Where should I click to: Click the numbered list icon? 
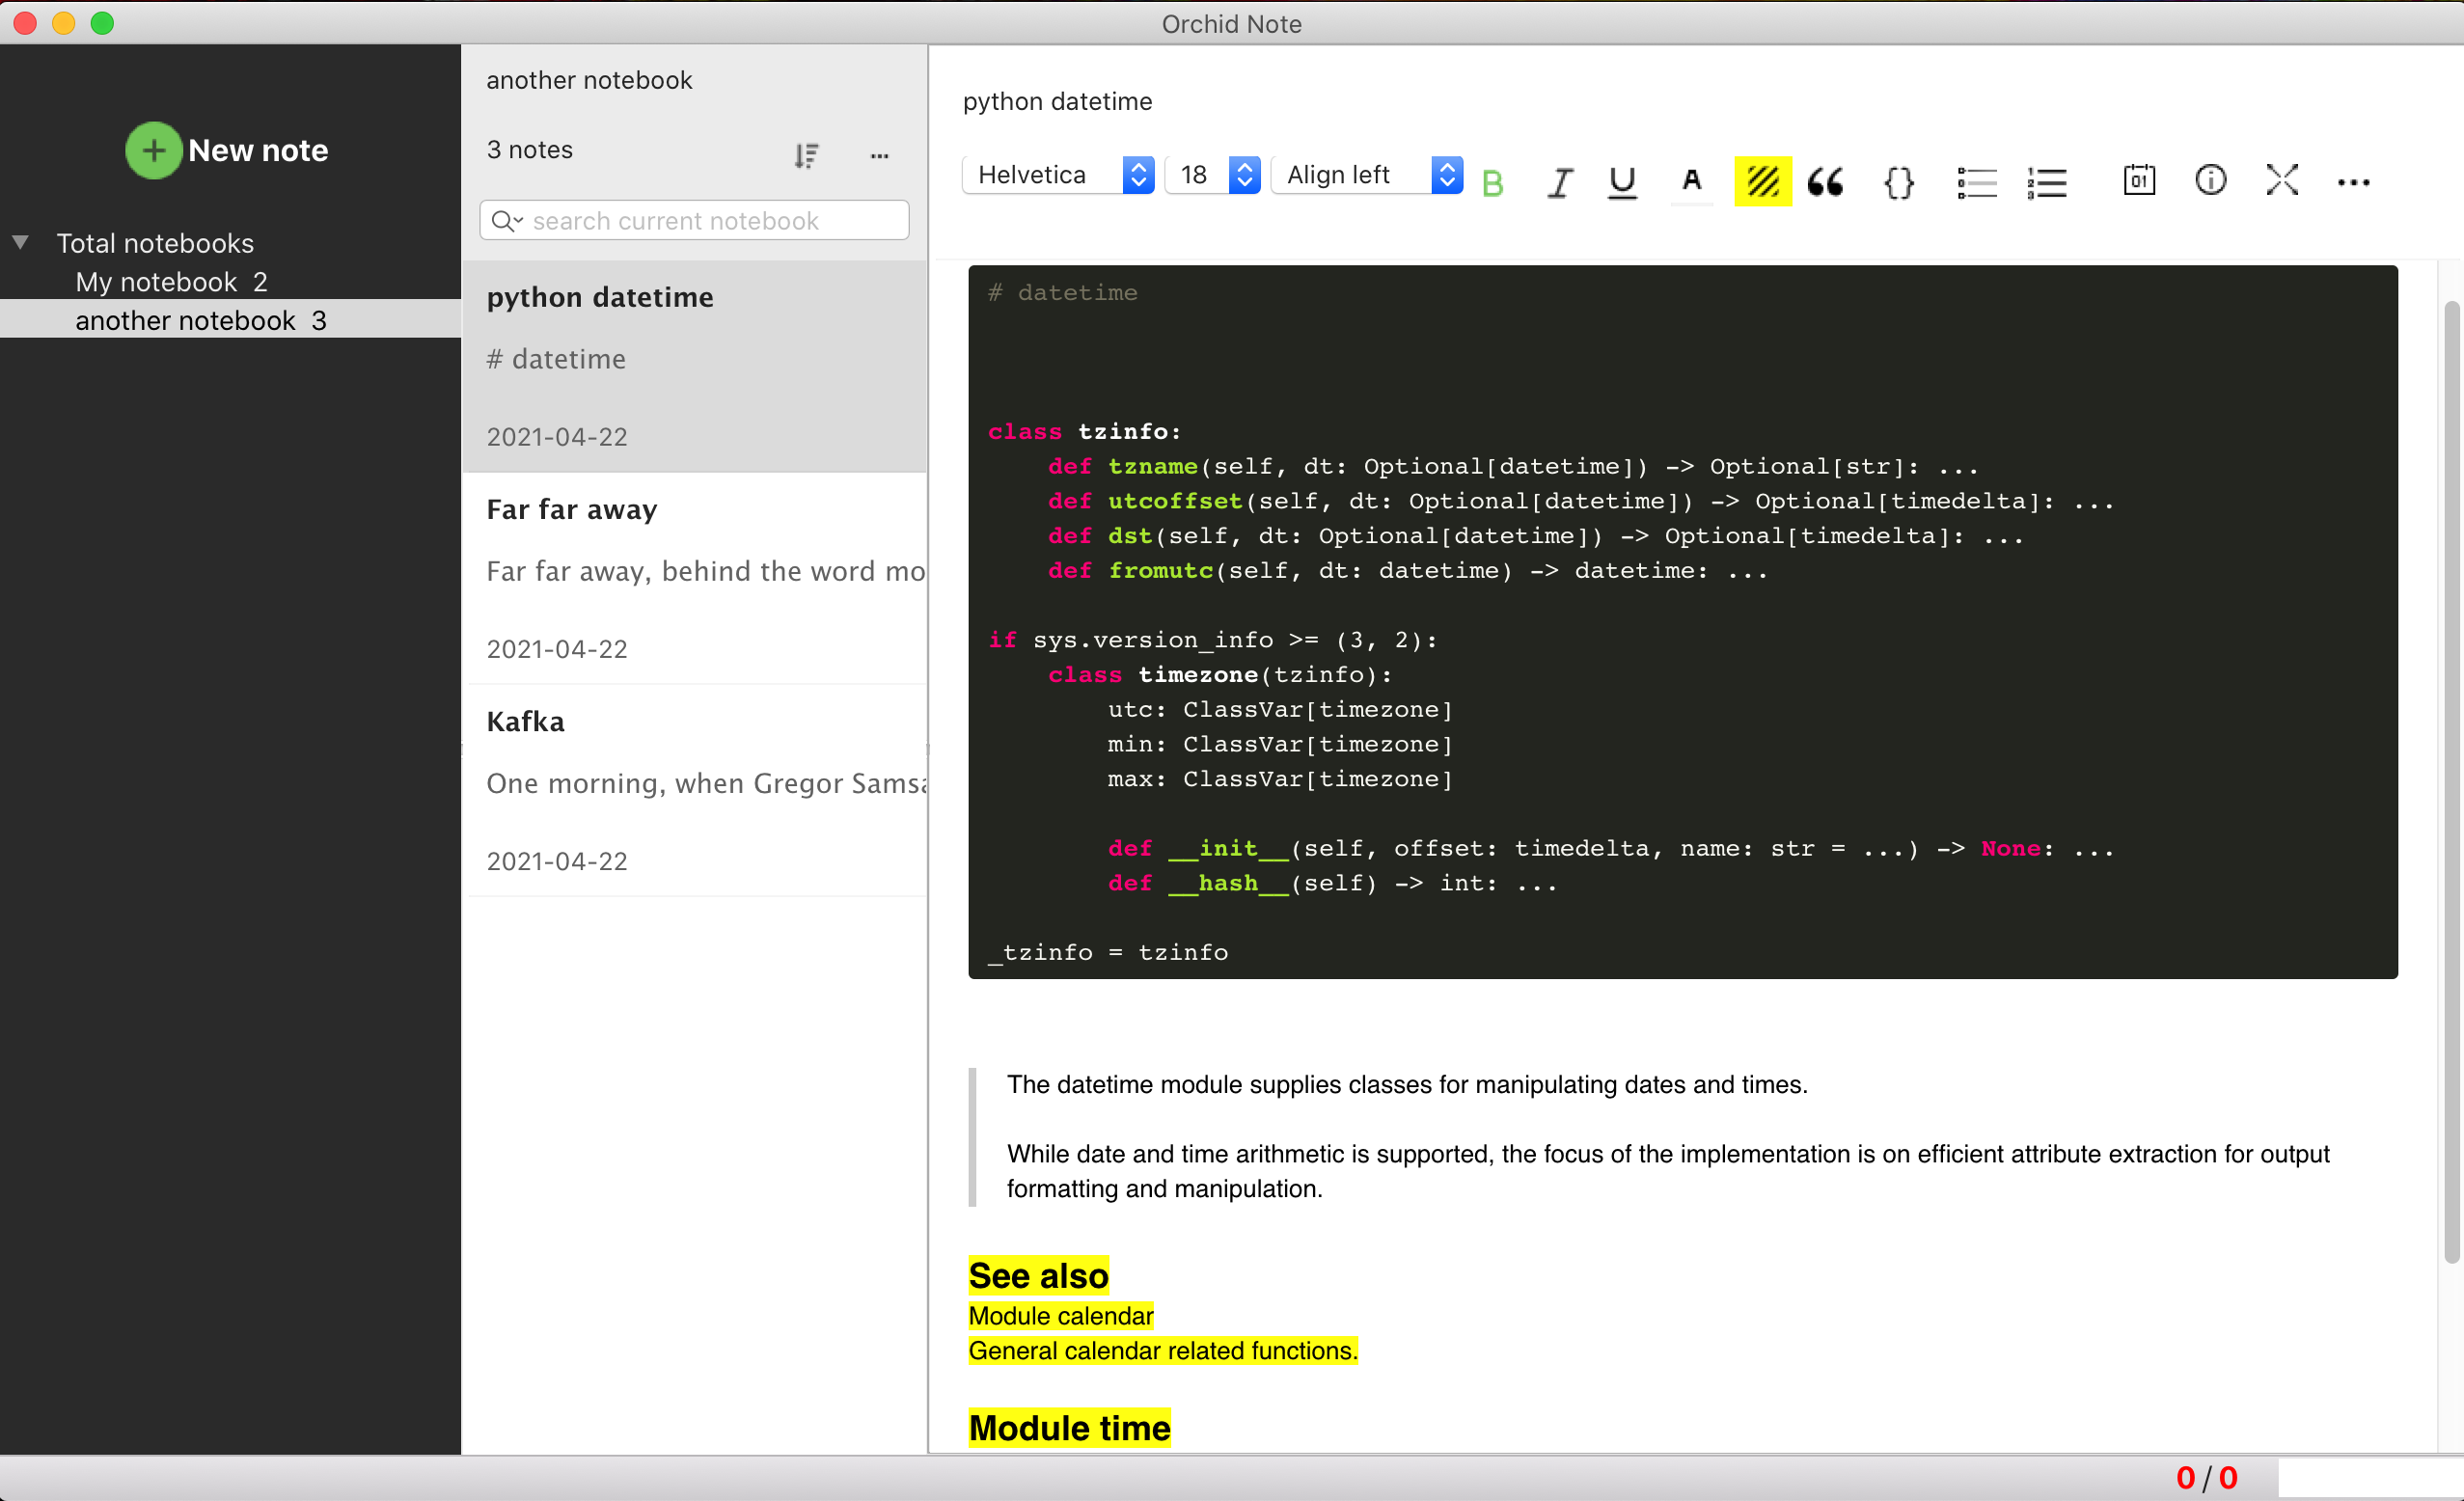pyautogui.click(x=2047, y=182)
